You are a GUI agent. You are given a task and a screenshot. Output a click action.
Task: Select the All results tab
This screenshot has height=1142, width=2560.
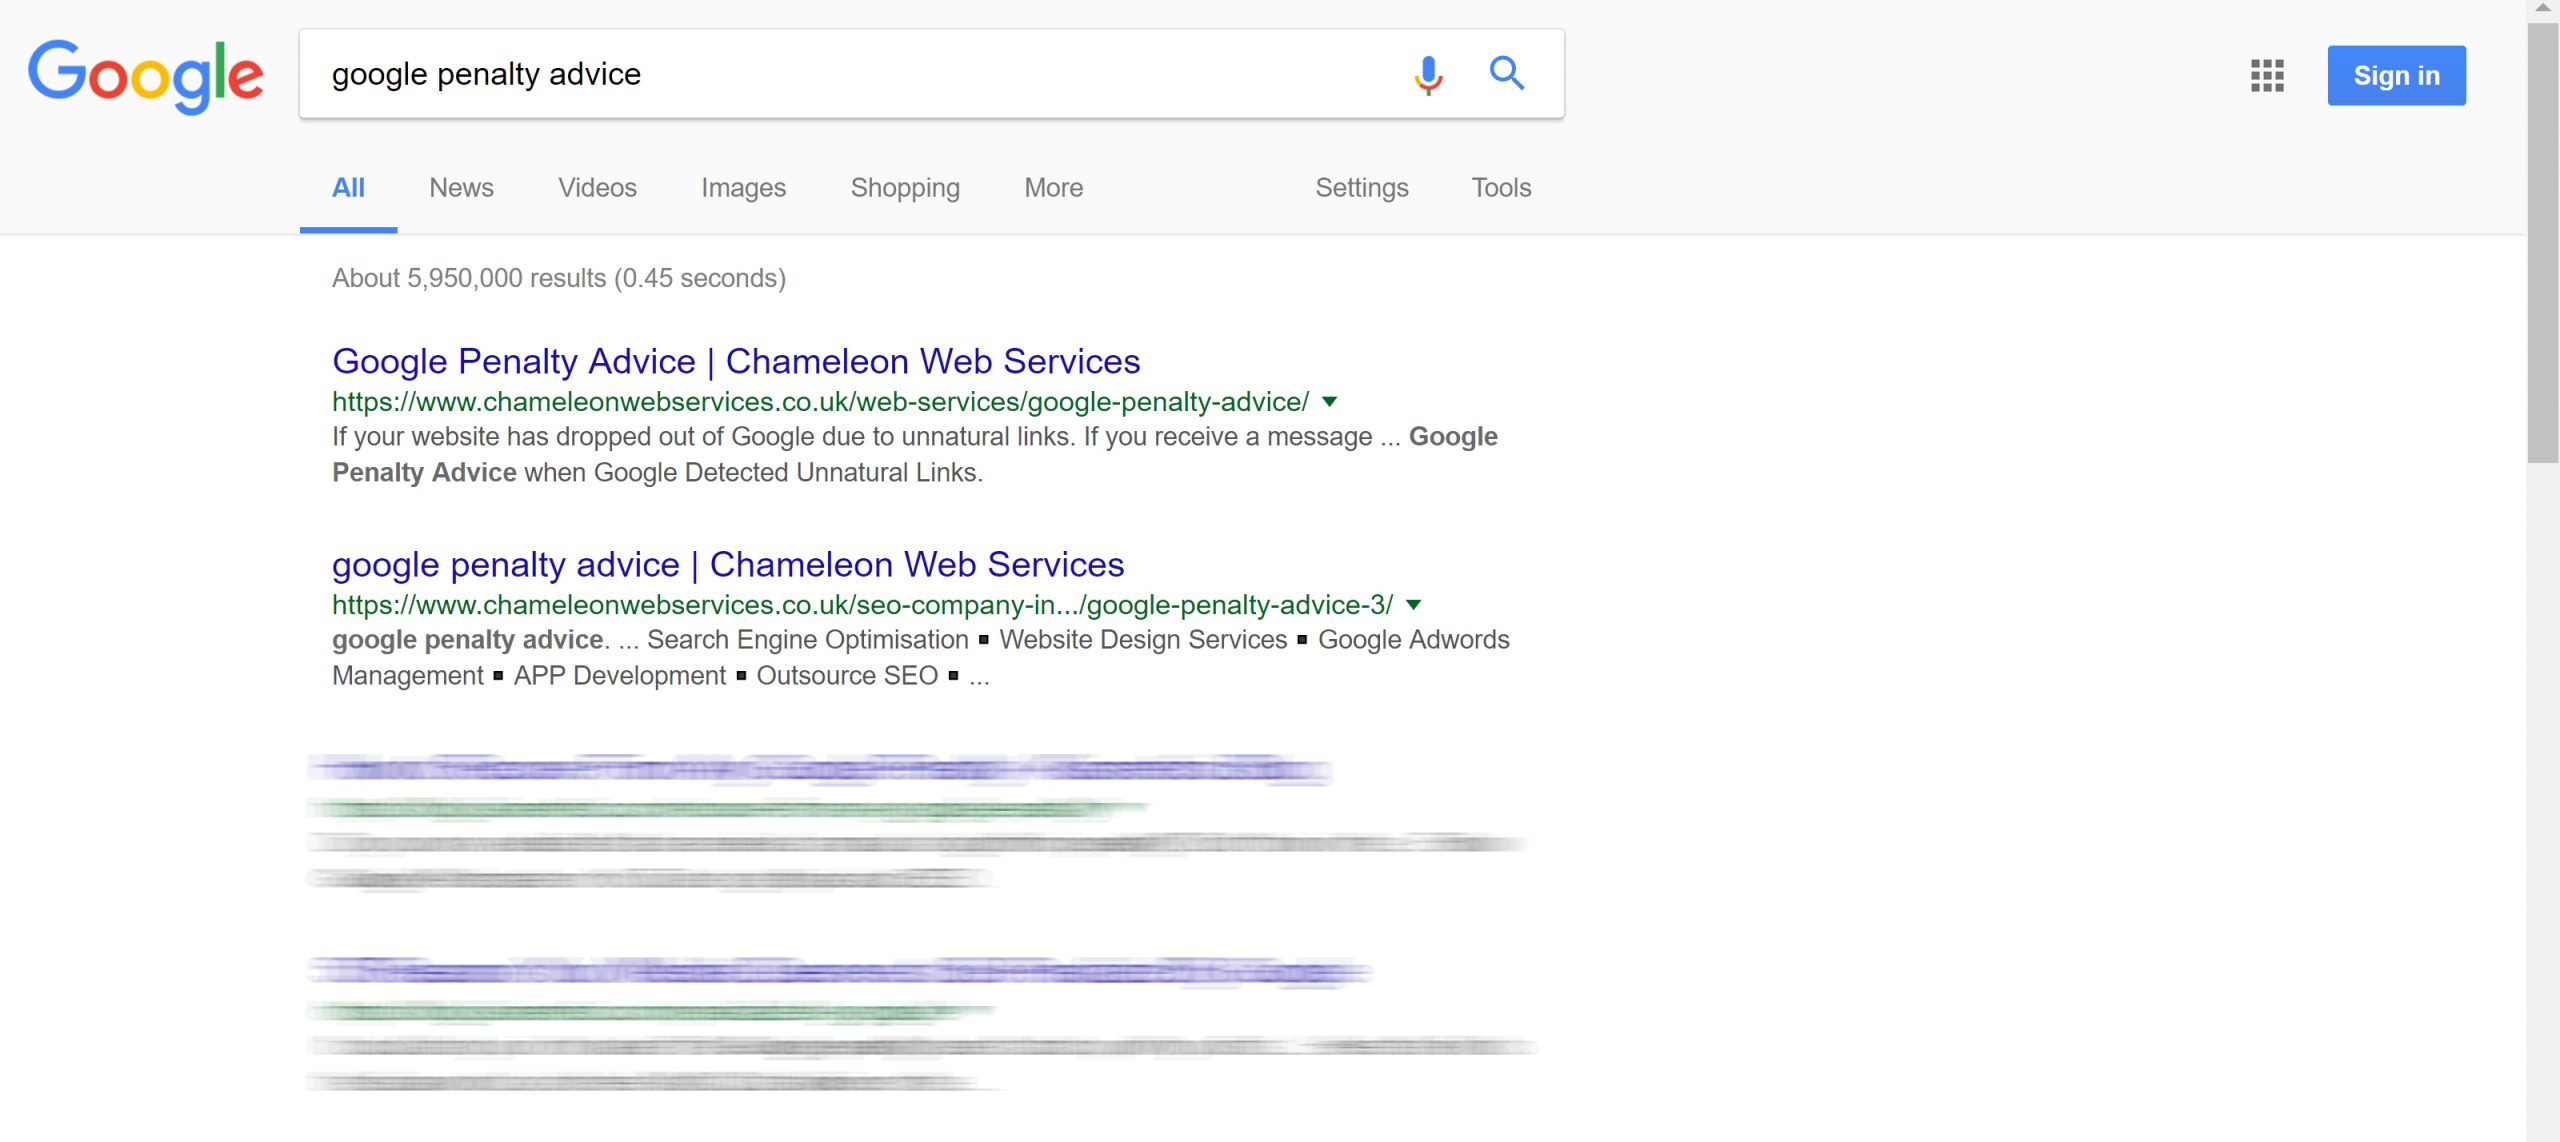pos(348,188)
